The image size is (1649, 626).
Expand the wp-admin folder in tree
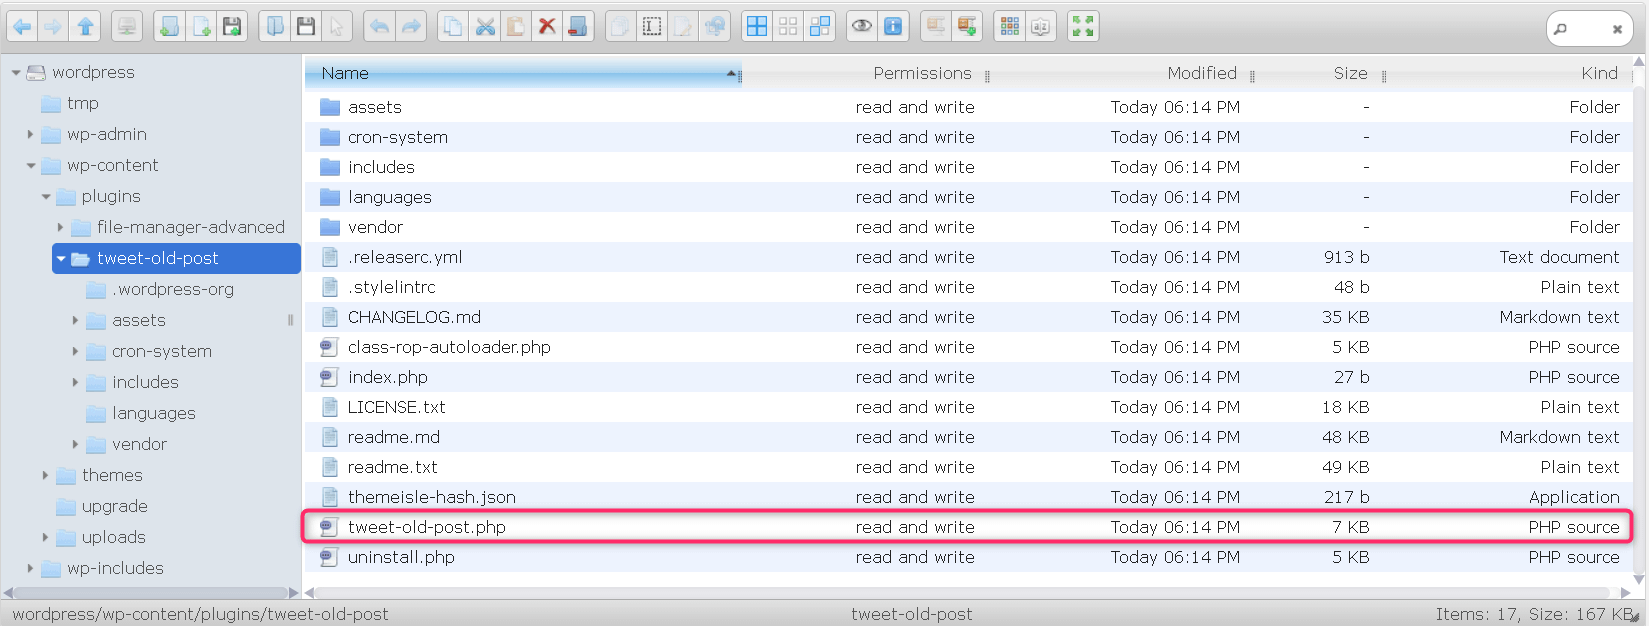[30, 134]
